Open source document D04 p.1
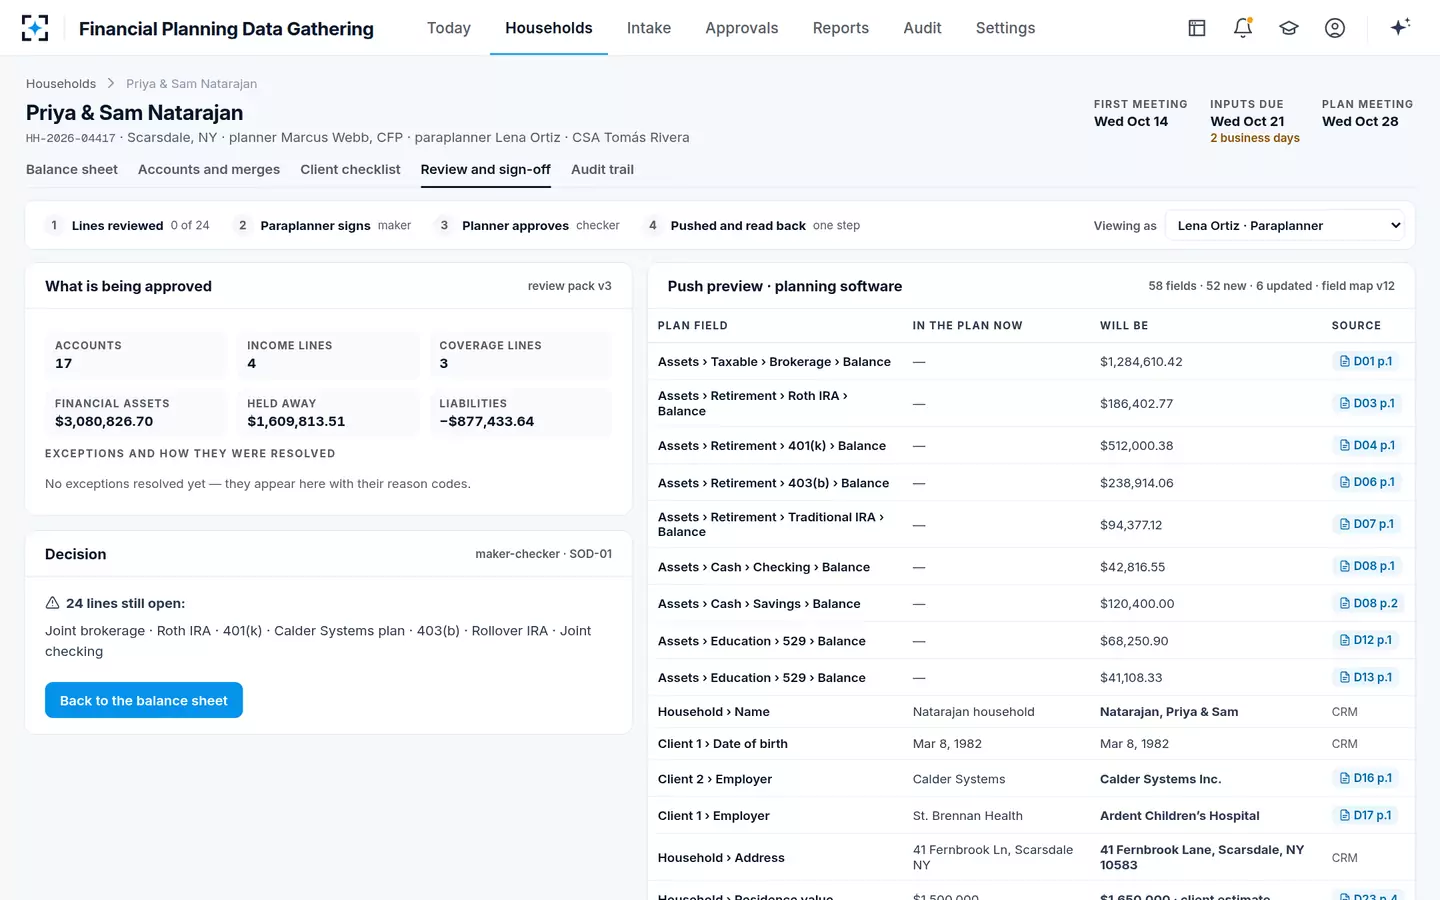Screen dimensions: 1440x900 (x=1367, y=445)
